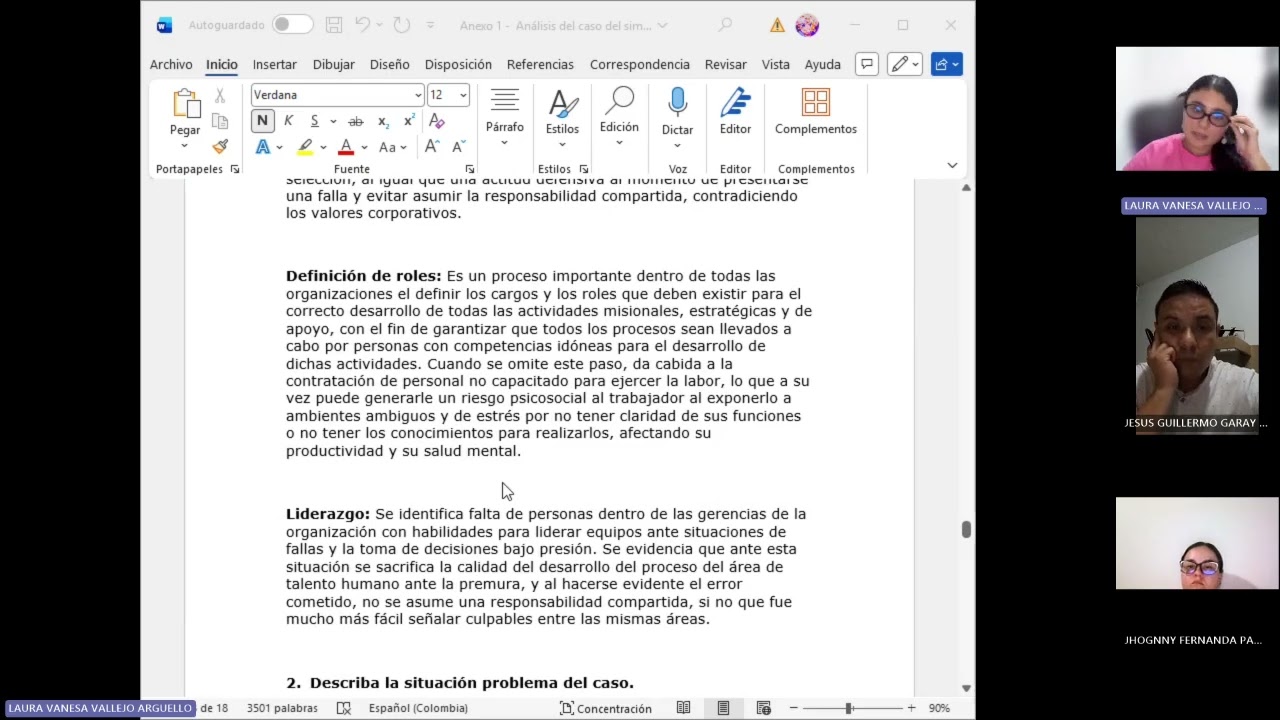
Task: Click the word count 3501 palabras
Action: tap(282, 708)
